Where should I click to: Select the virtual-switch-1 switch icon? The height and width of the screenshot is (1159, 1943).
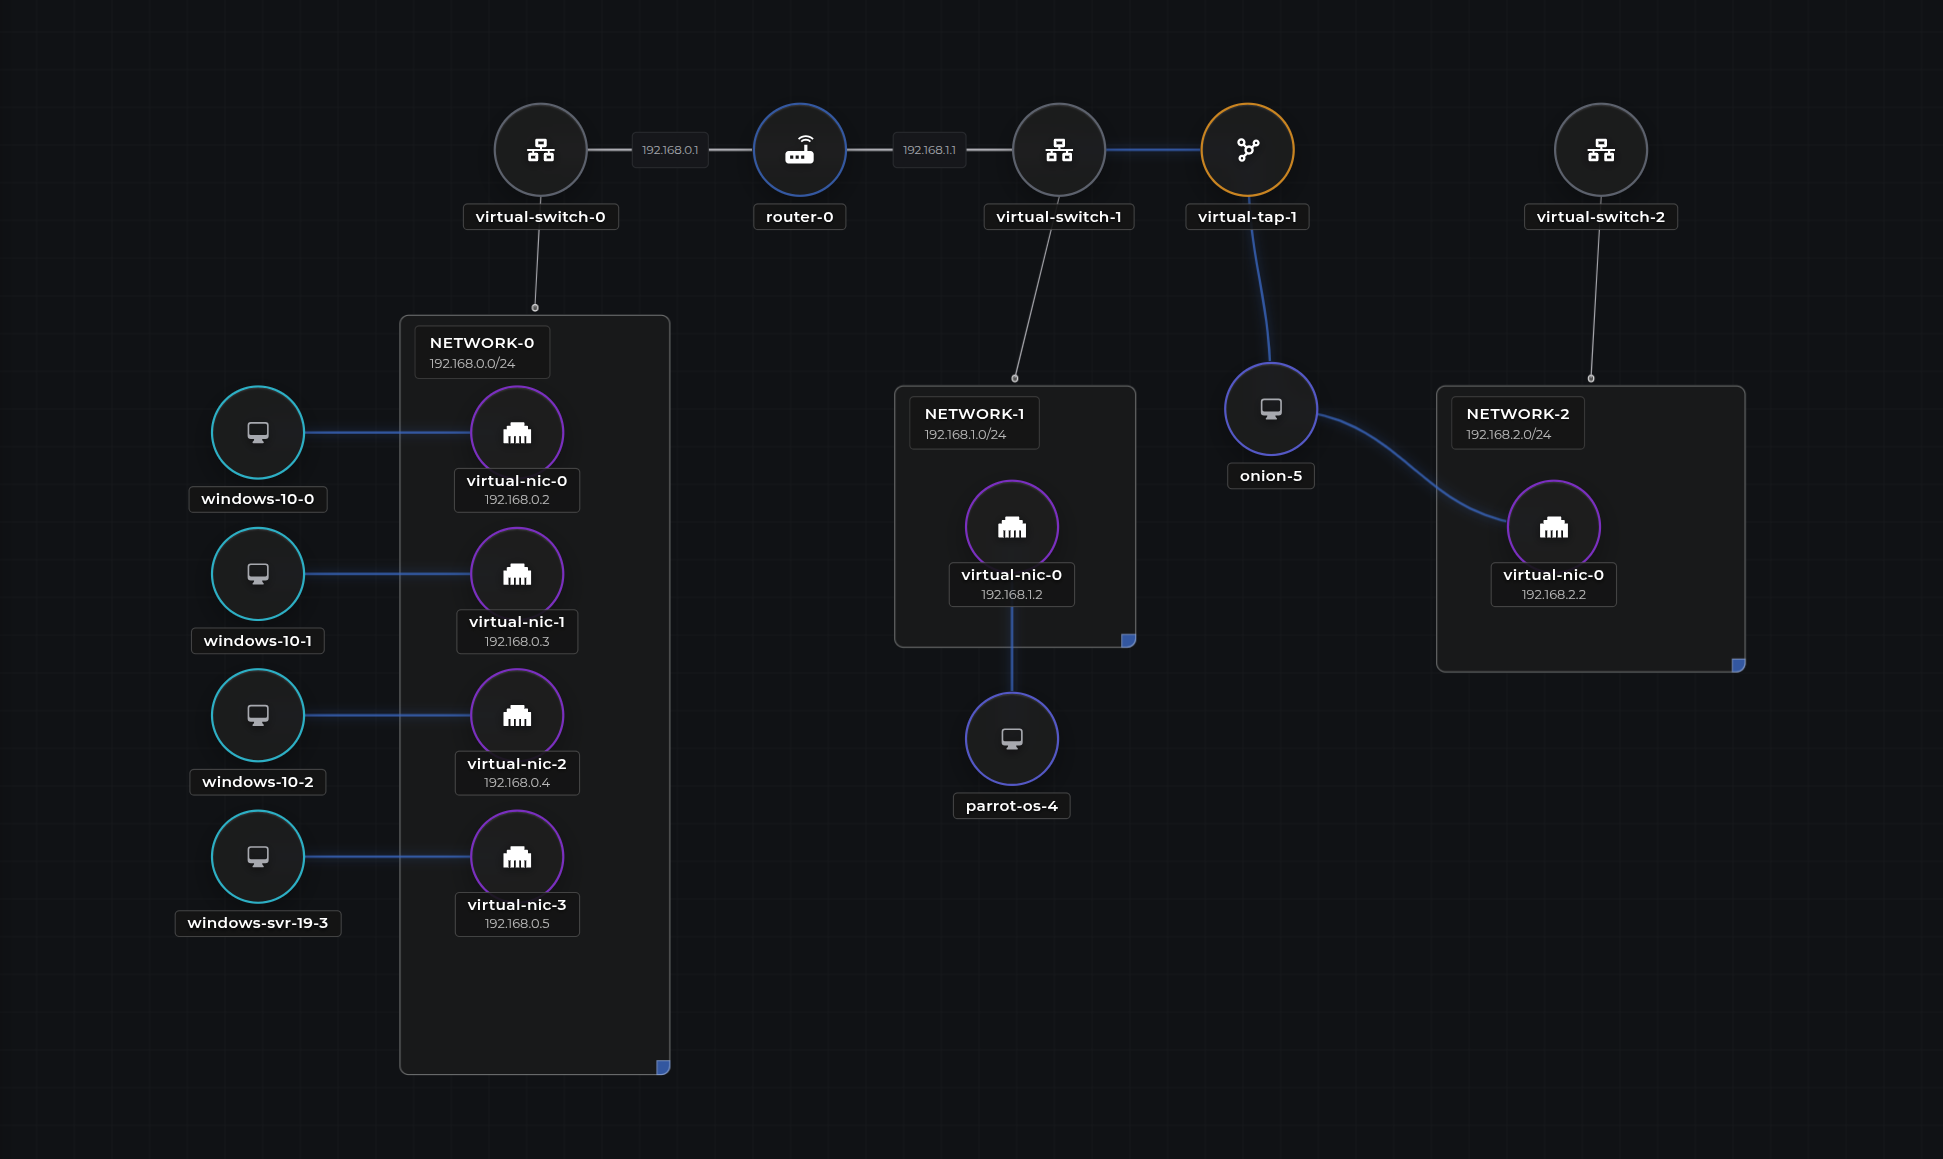(x=1058, y=150)
